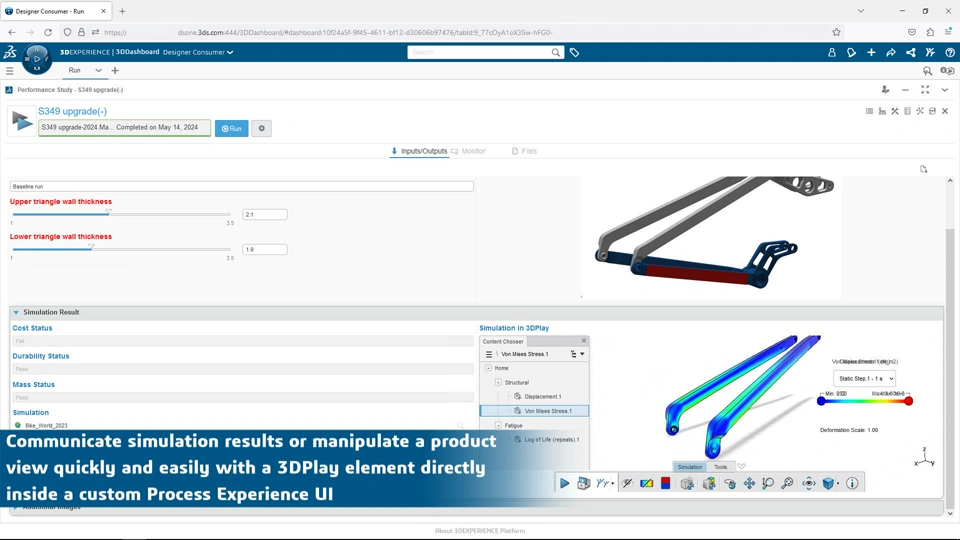Screen dimensions: 960x540
Task: Click the play simulation button in 3DPlay toolbar
Action: (564, 483)
